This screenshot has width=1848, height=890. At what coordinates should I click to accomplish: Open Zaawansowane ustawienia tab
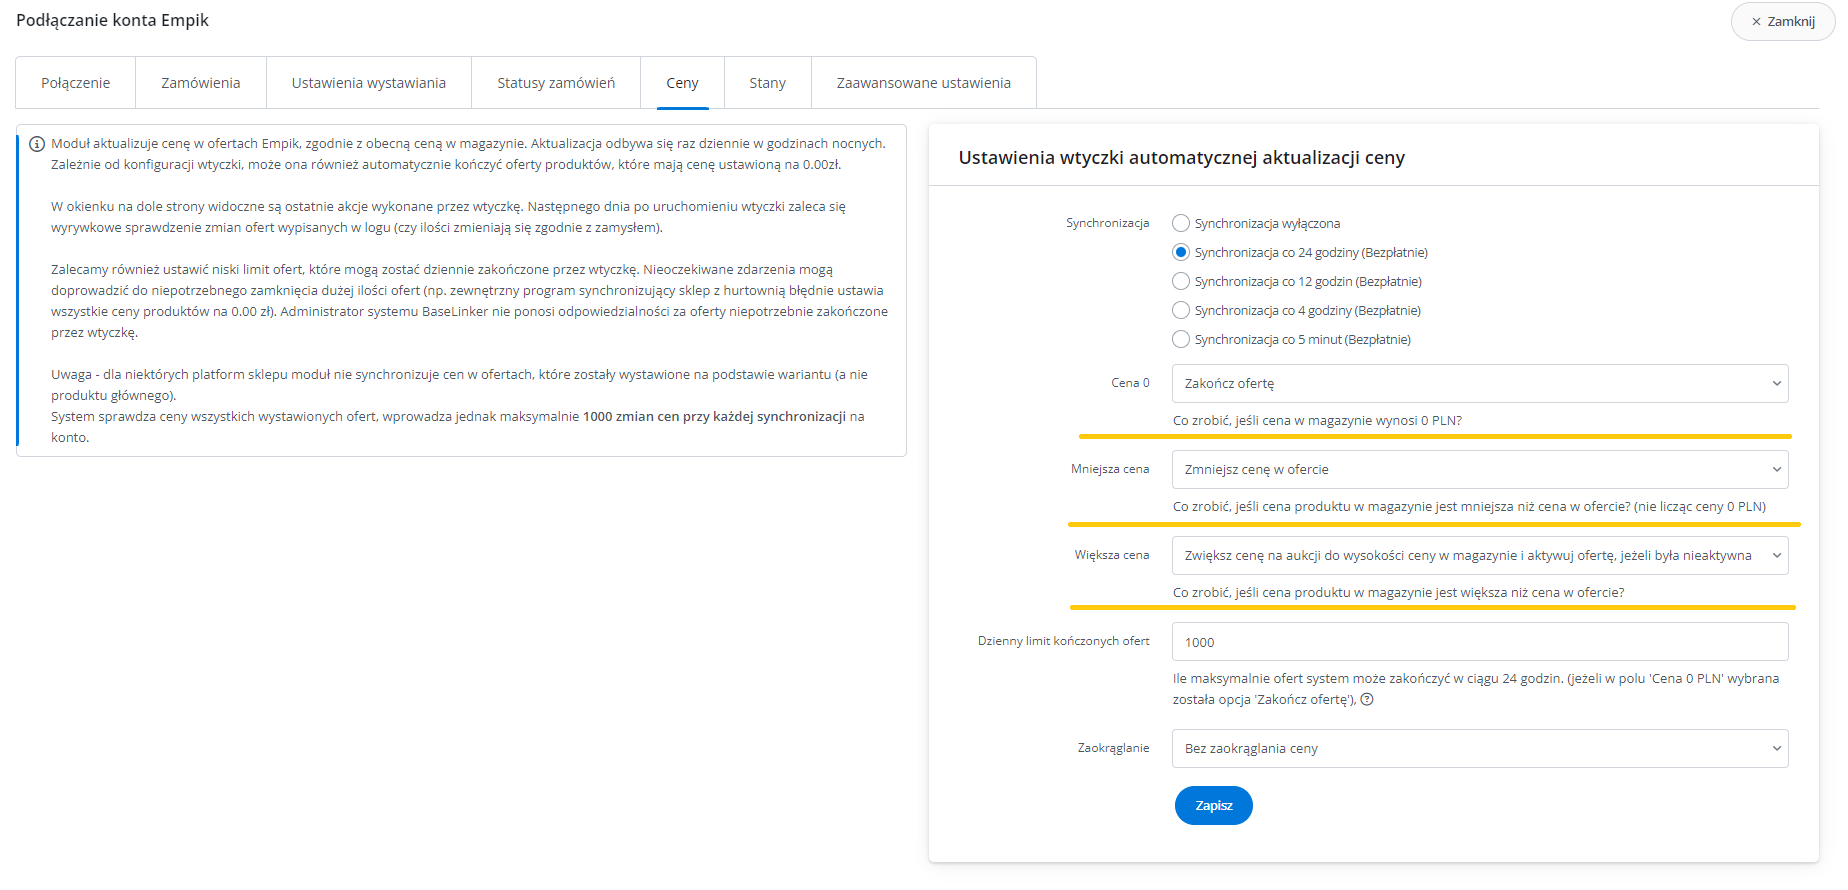[x=923, y=83]
